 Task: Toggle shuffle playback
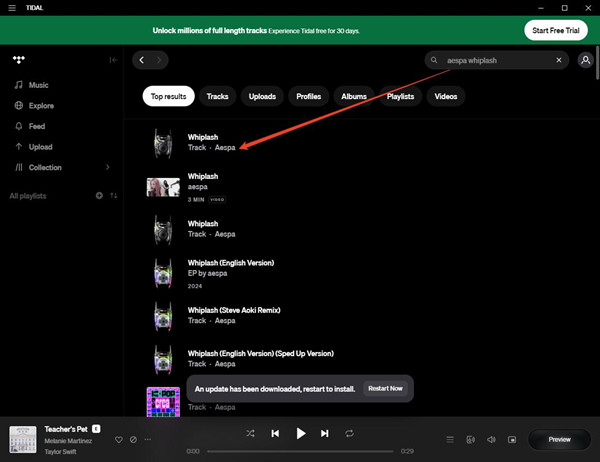[x=250, y=433]
